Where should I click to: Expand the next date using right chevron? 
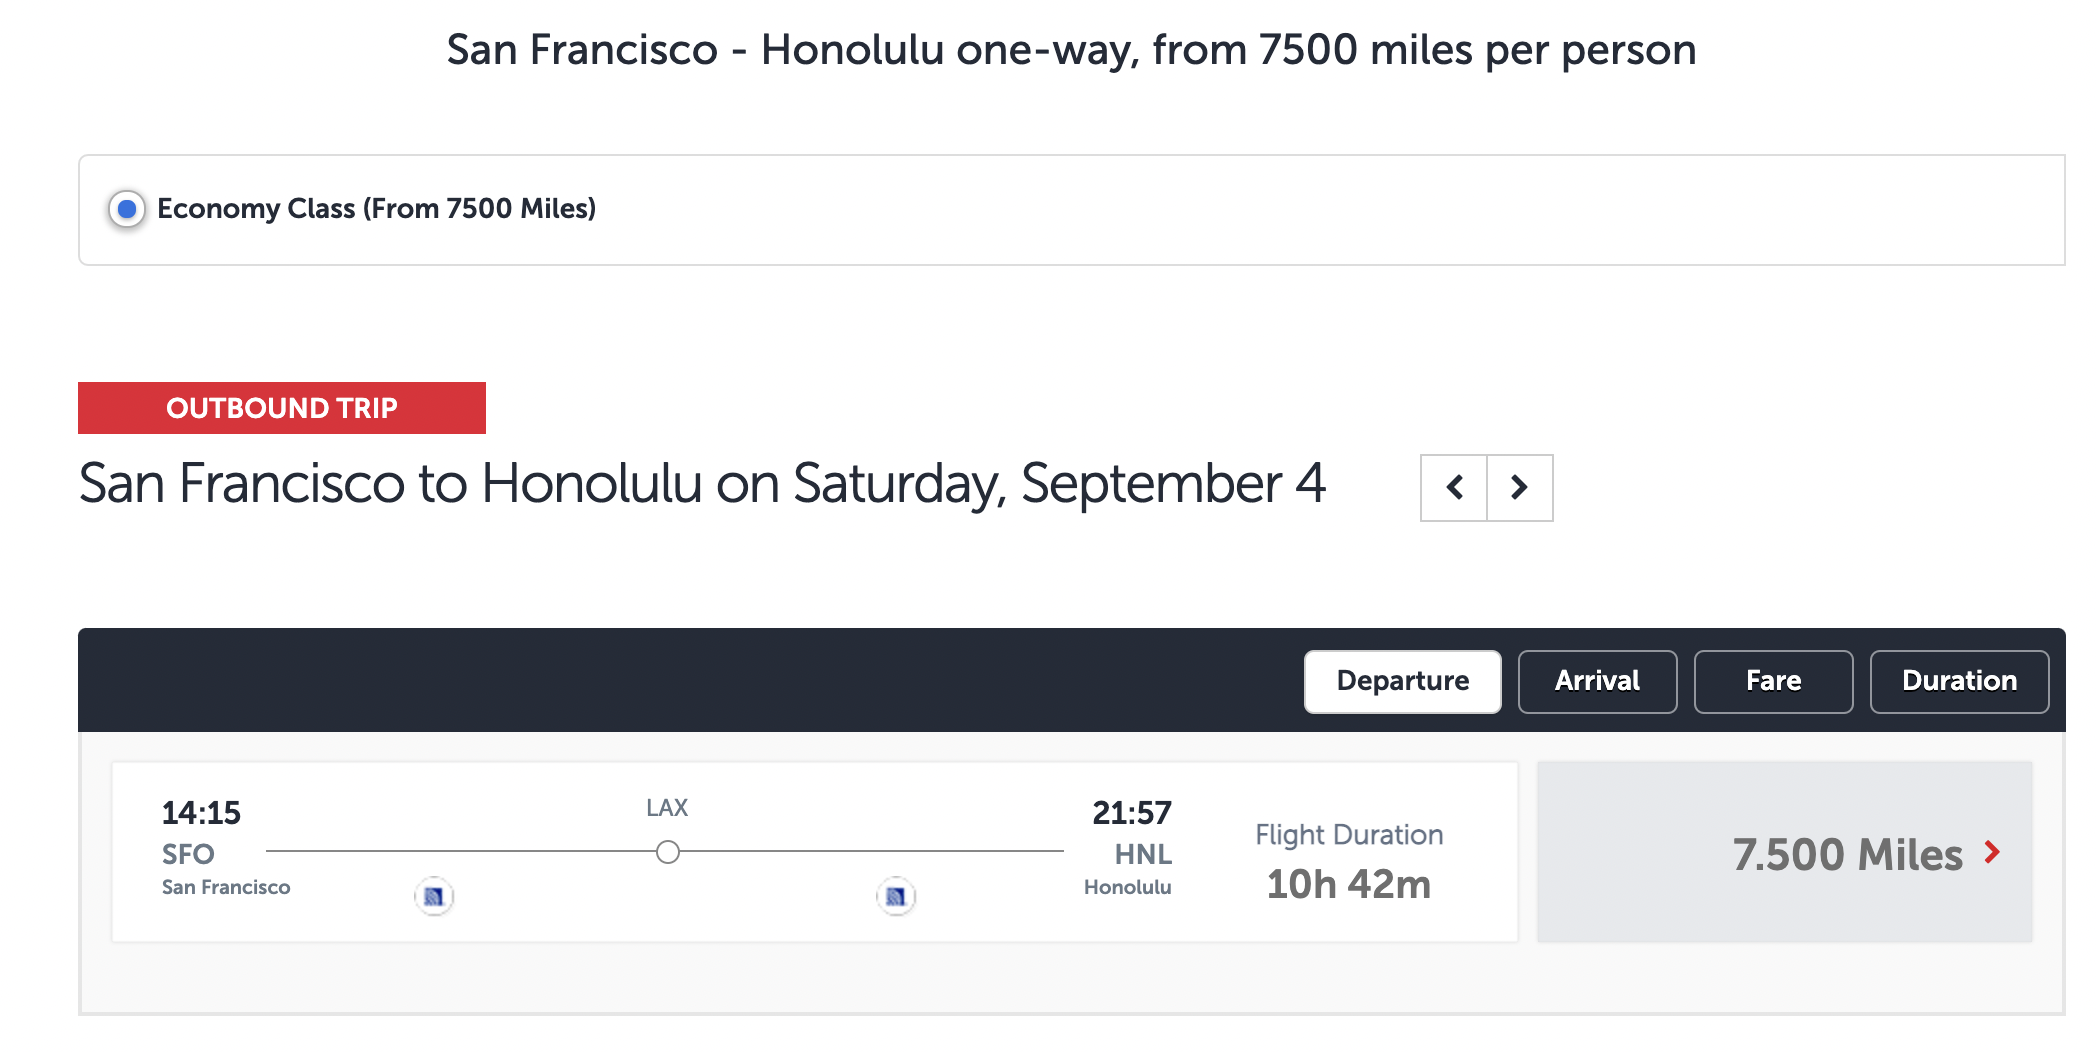click(x=1520, y=488)
